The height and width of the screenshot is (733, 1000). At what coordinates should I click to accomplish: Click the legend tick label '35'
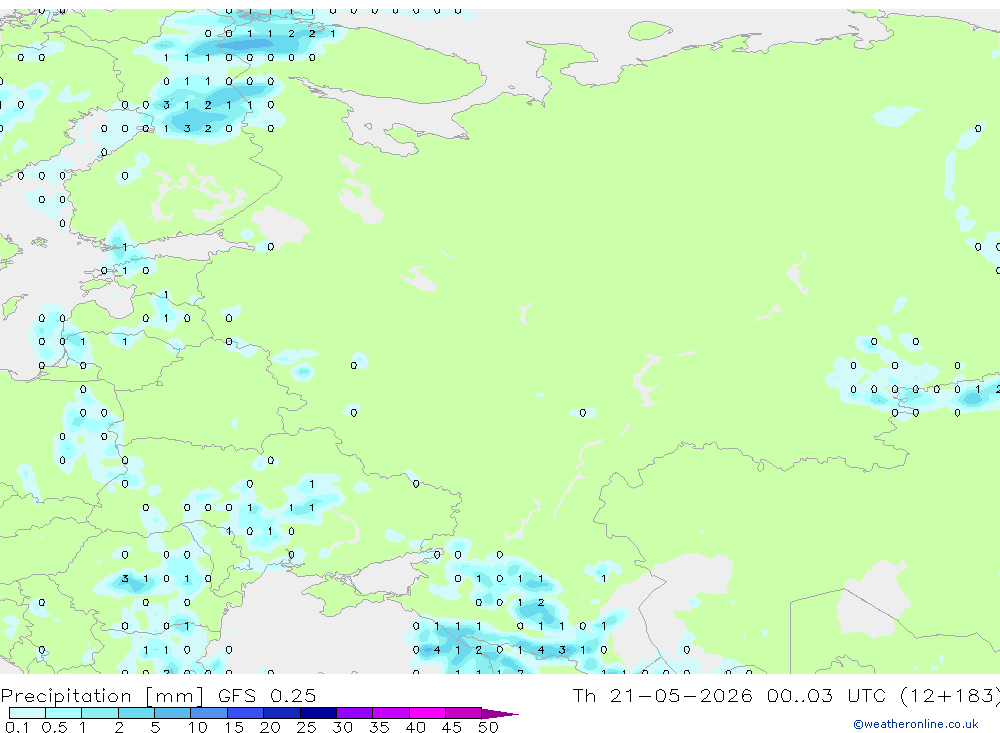[x=379, y=727]
